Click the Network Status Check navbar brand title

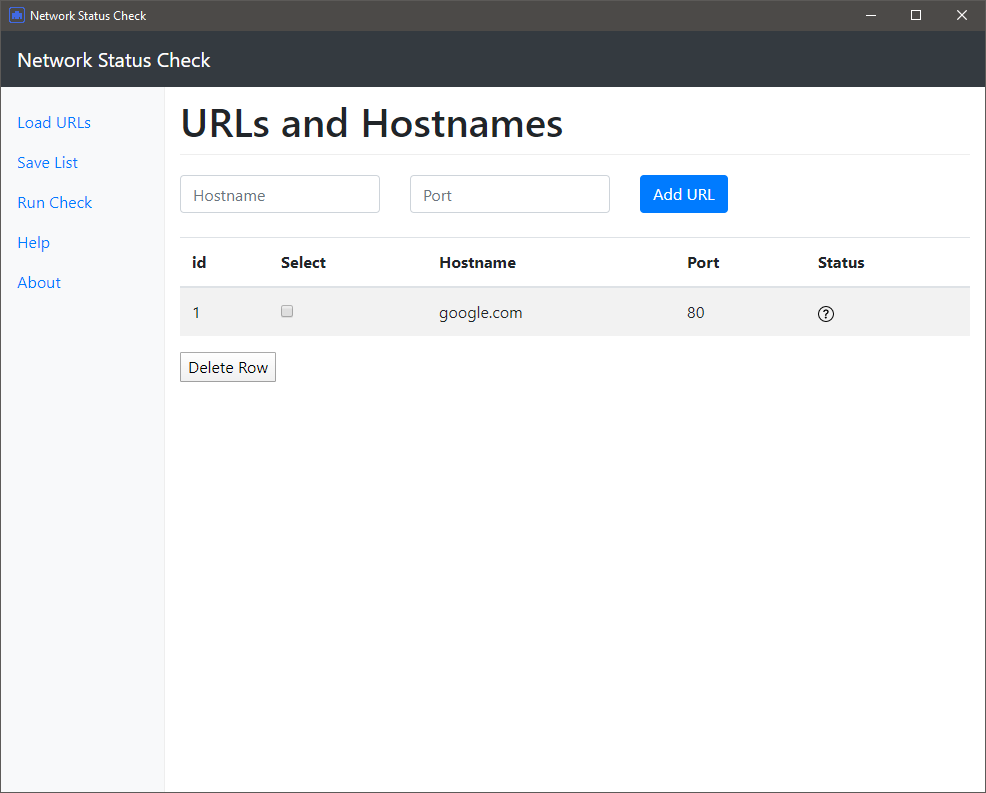(x=114, y=60)
